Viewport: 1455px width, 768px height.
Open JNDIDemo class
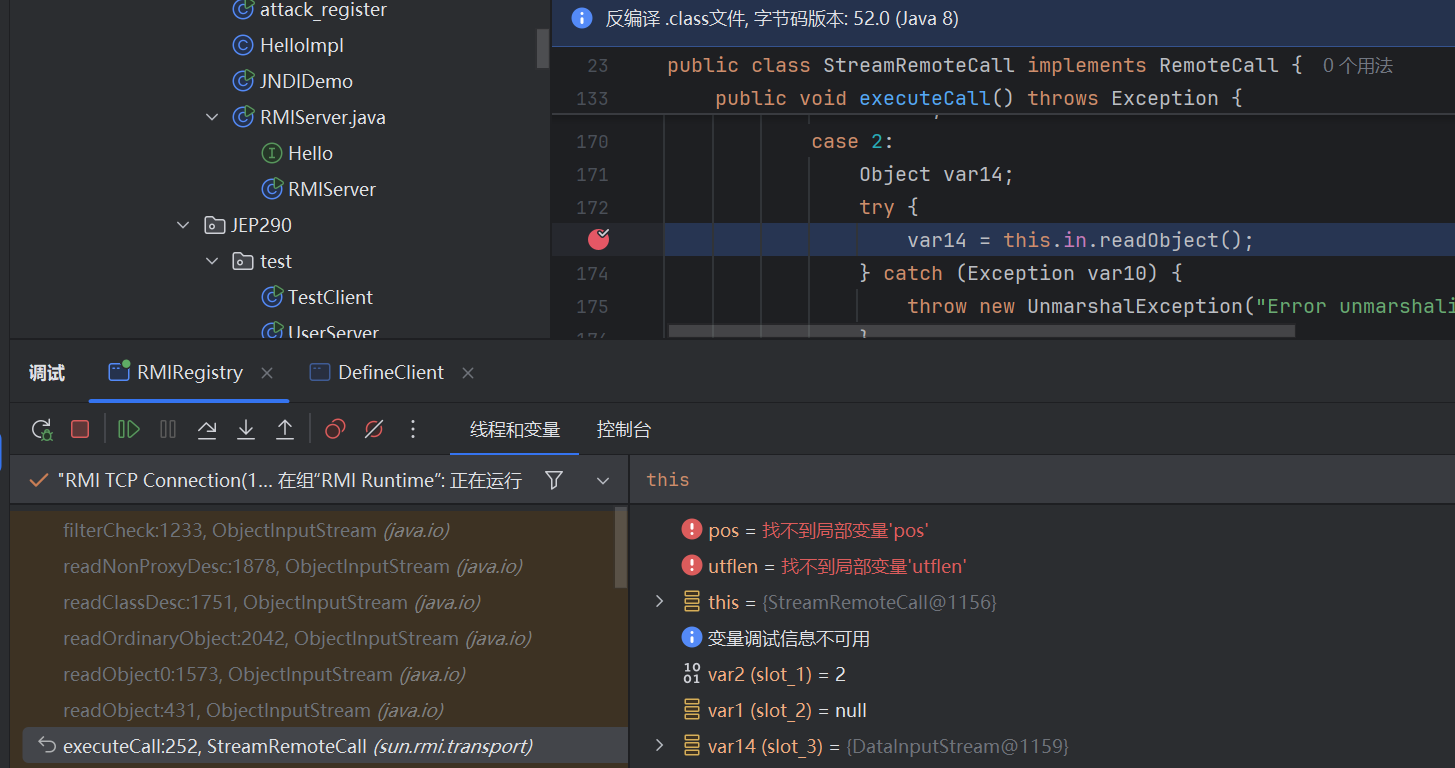pos(306,82)
